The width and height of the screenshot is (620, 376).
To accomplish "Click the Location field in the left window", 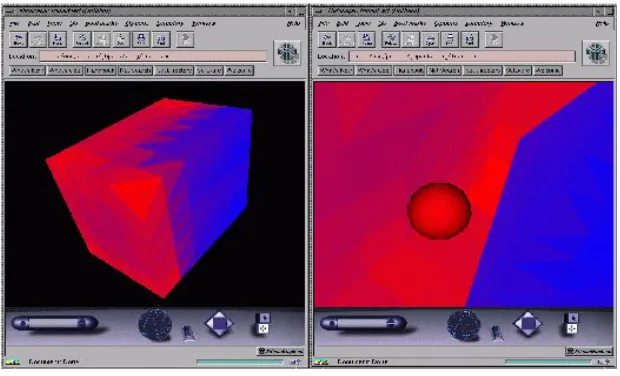I will tap(153, 57).
